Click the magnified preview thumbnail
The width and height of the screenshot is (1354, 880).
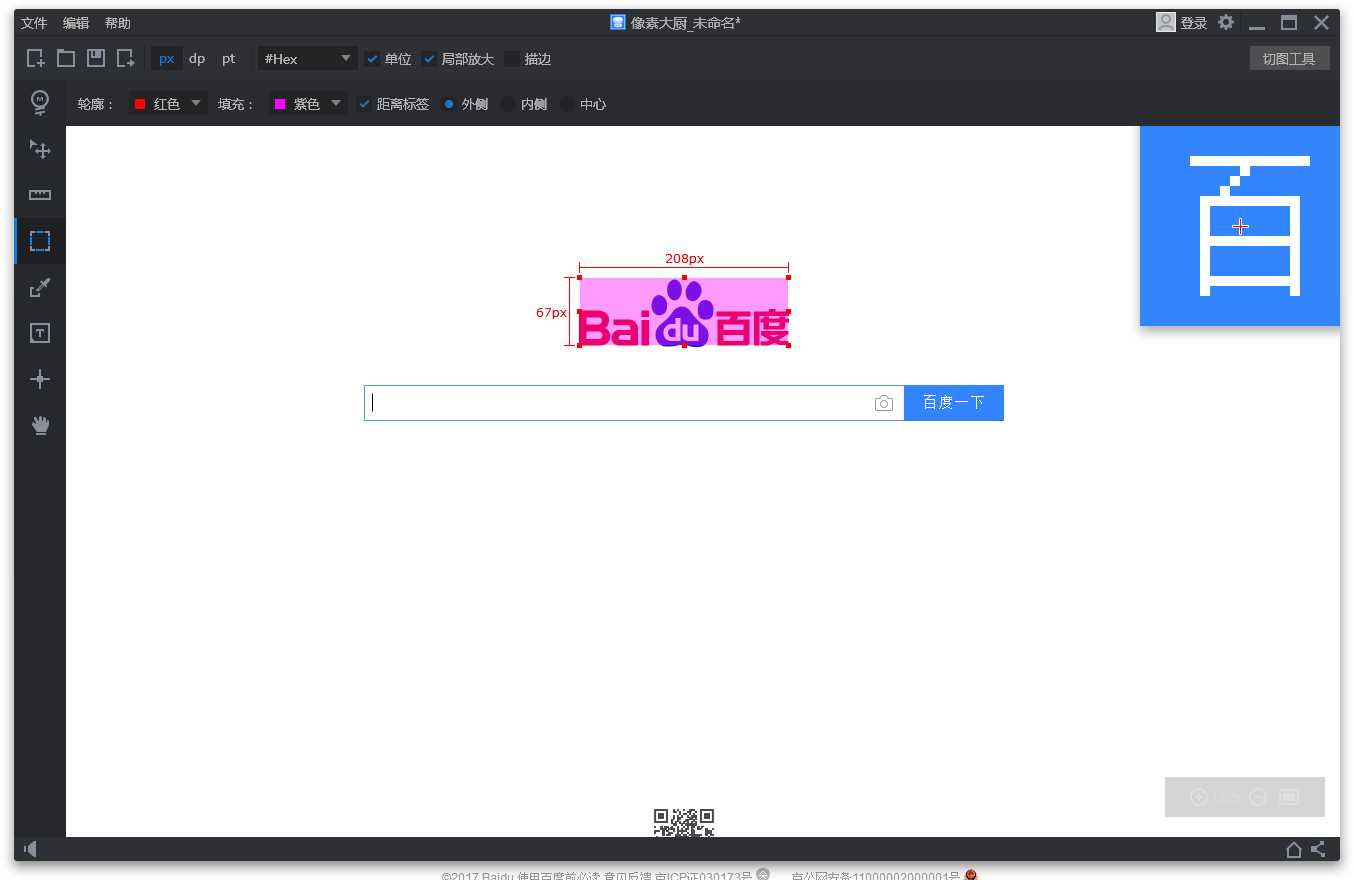tap(1240, 226)
